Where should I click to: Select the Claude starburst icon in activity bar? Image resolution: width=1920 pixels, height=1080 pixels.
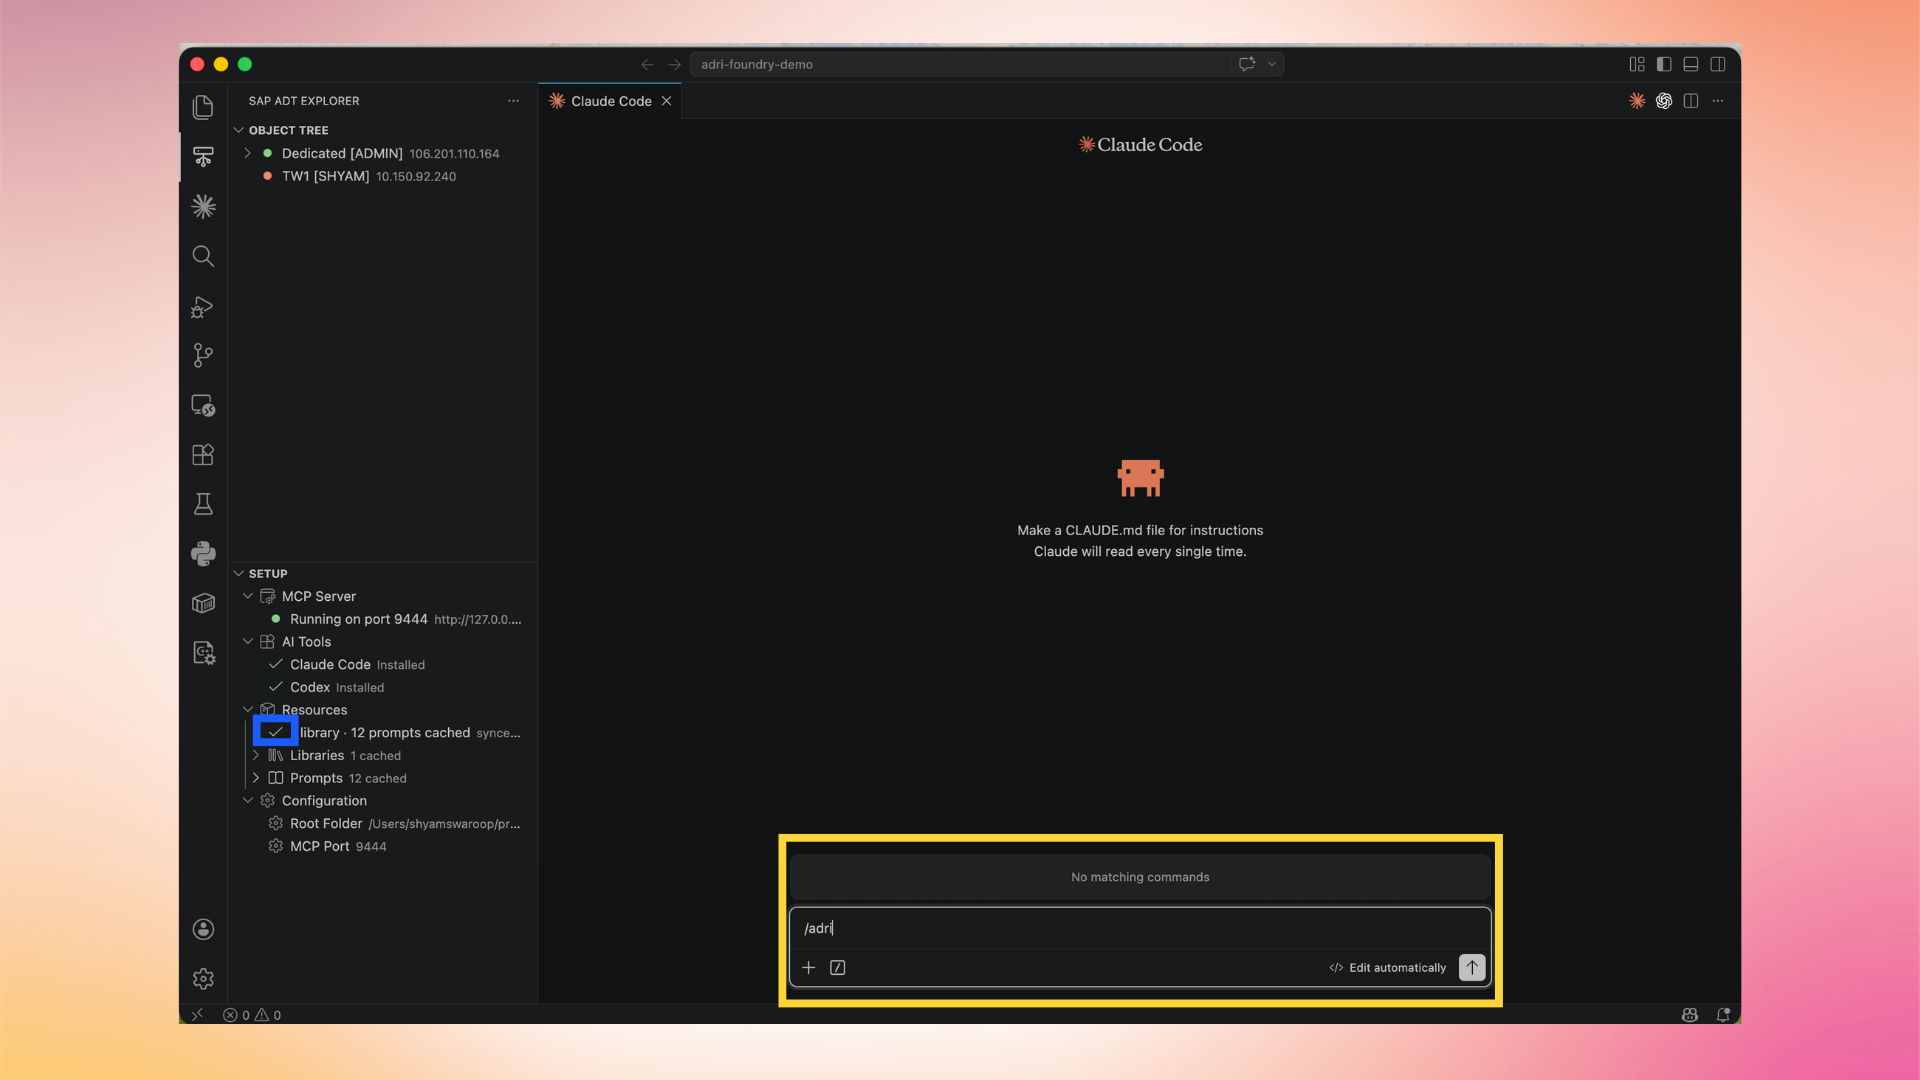pyautogui.click(x=203, y=206)
